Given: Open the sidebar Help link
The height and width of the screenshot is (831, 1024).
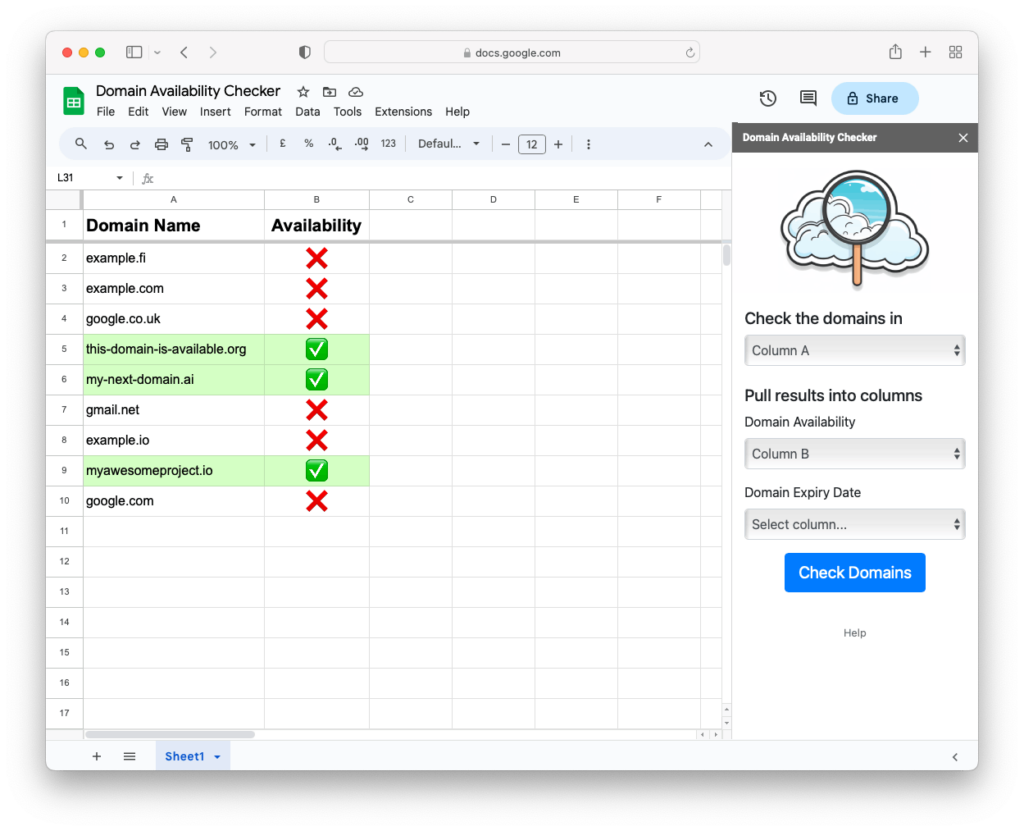Looking at the screenshot, I should coord(854,632).
